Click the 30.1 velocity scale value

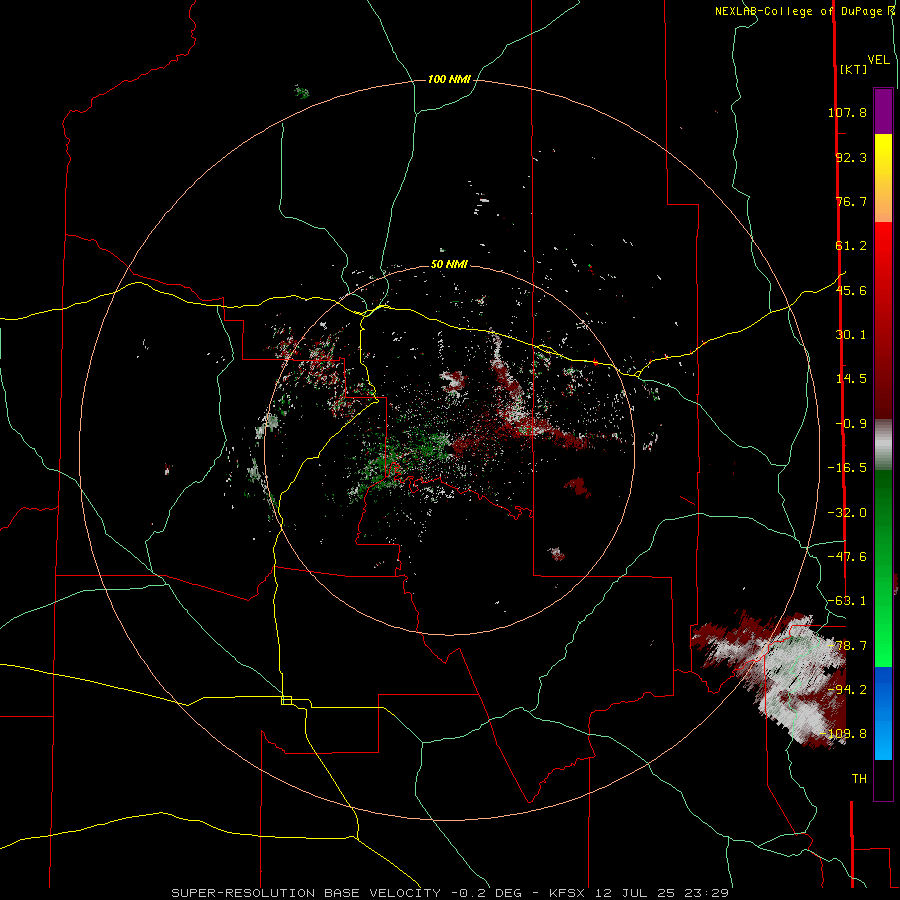click(851, 335)
